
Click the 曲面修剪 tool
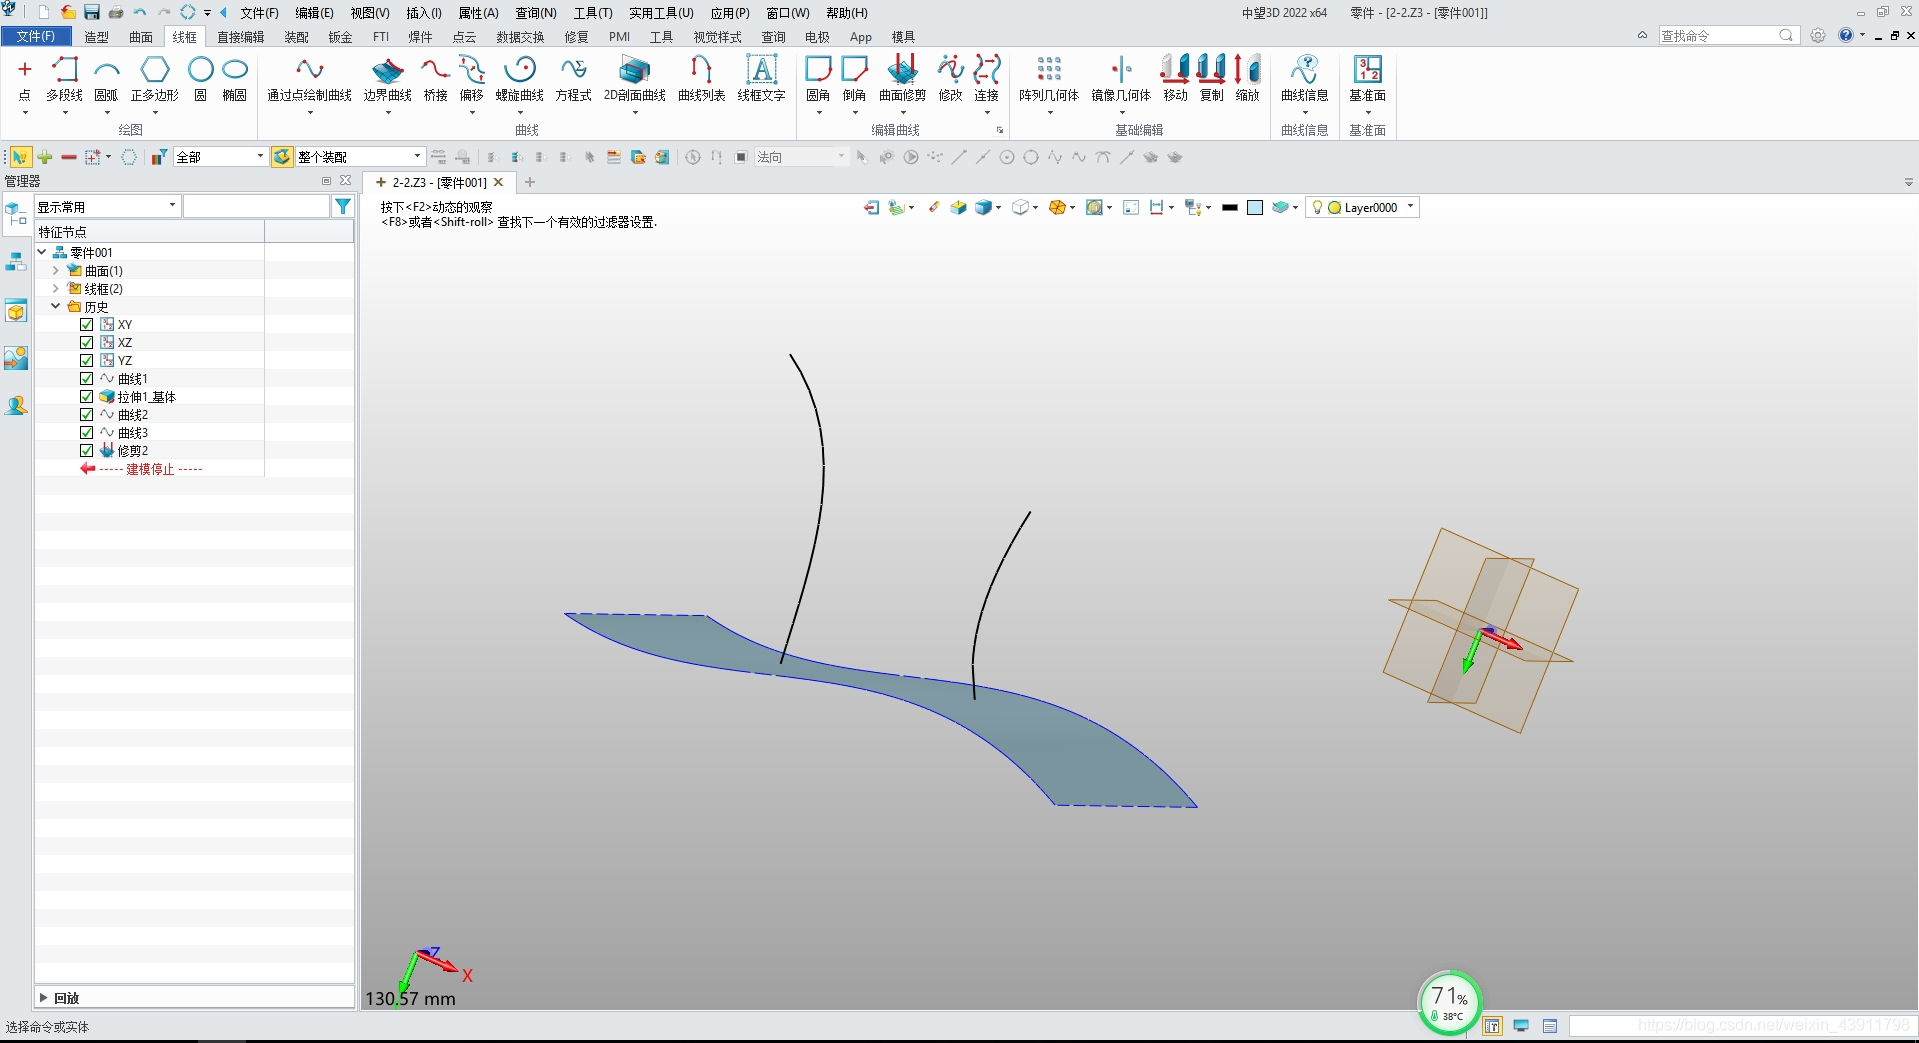pyautogui.click(x=903, y=78)
